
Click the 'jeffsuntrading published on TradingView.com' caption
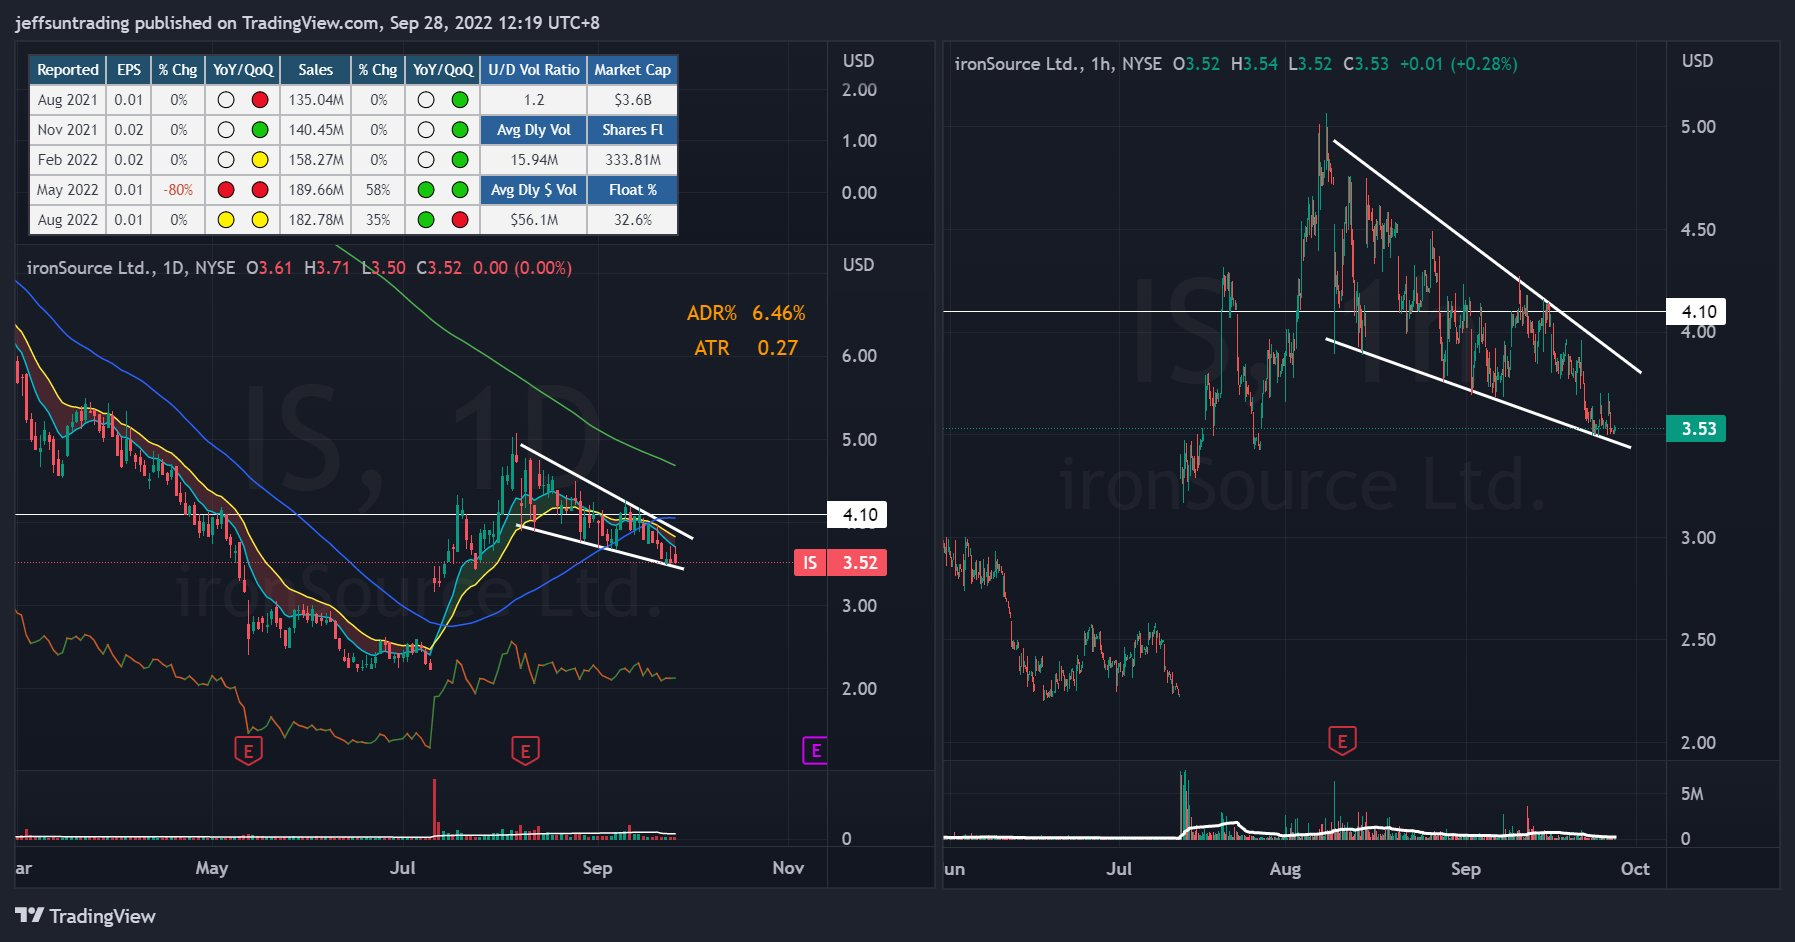point(196,23)
